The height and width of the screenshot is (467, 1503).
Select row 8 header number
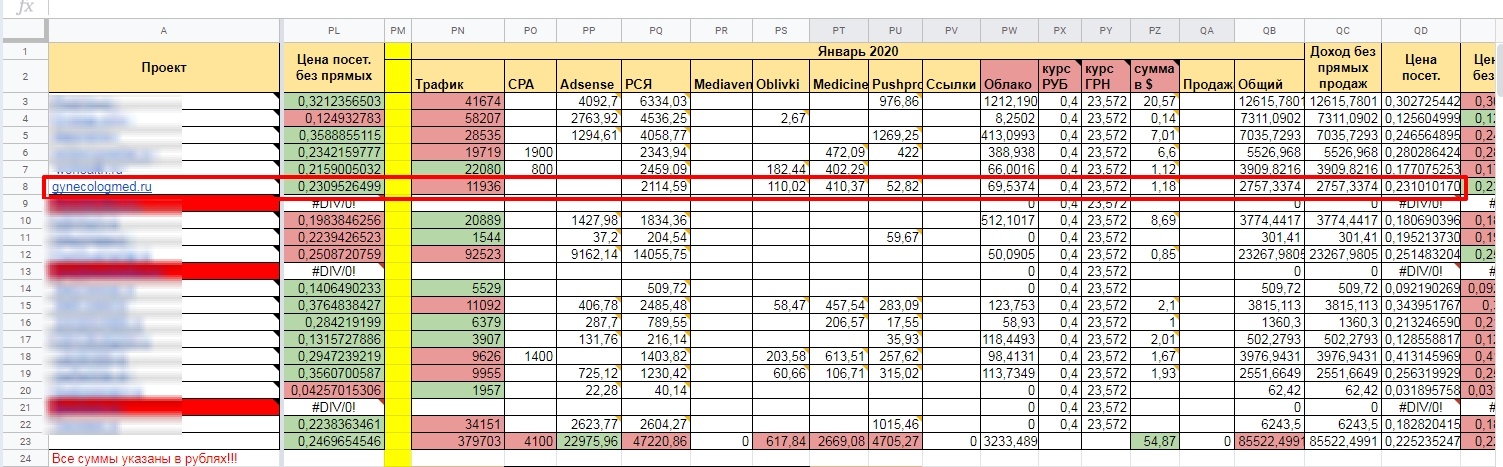point(24,186)
